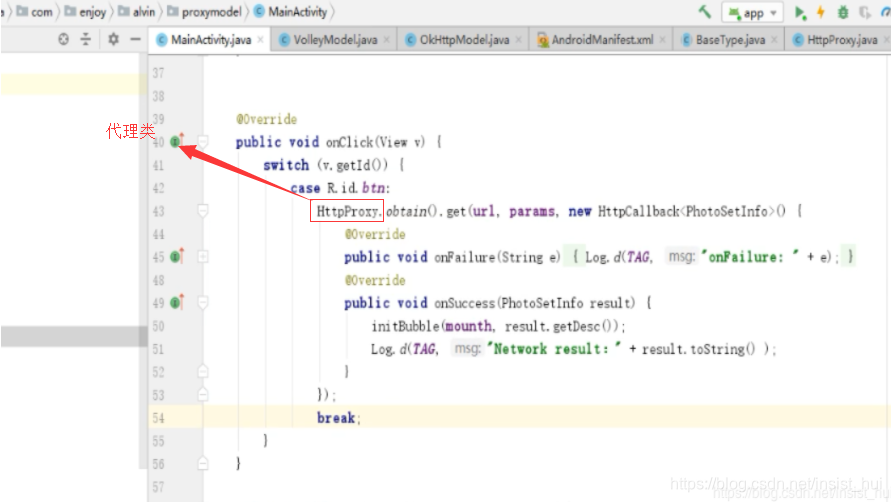Image resolution: width=891 pixels, height=502 pixels.
Task: Collapse the code fold marker on line 43
Action: coord(203,211)
